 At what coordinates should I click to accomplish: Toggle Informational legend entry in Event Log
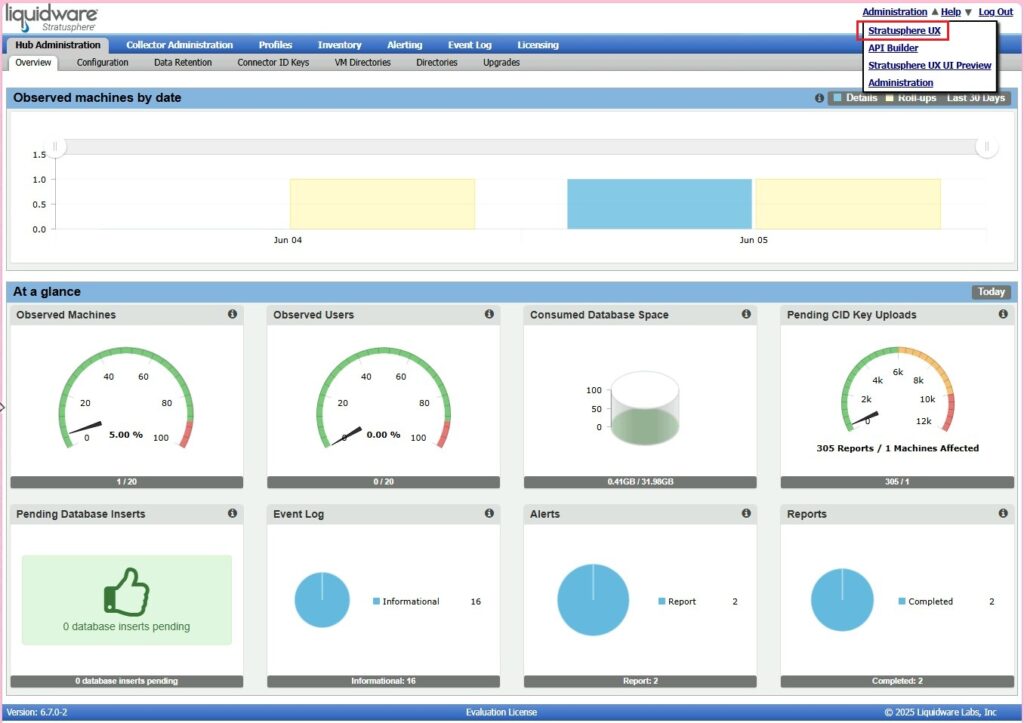pos(406,602)
